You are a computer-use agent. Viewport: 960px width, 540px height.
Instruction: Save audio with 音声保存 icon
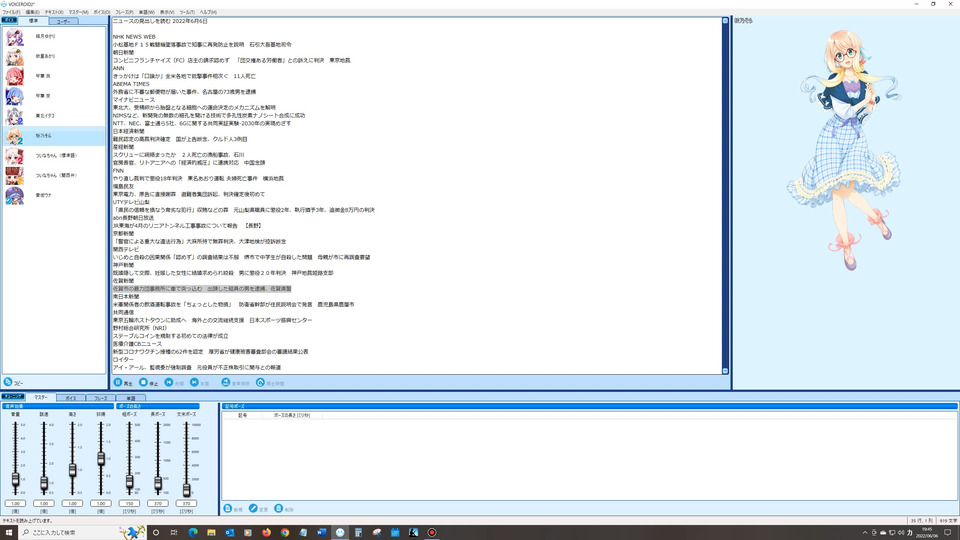click(226, 382)
